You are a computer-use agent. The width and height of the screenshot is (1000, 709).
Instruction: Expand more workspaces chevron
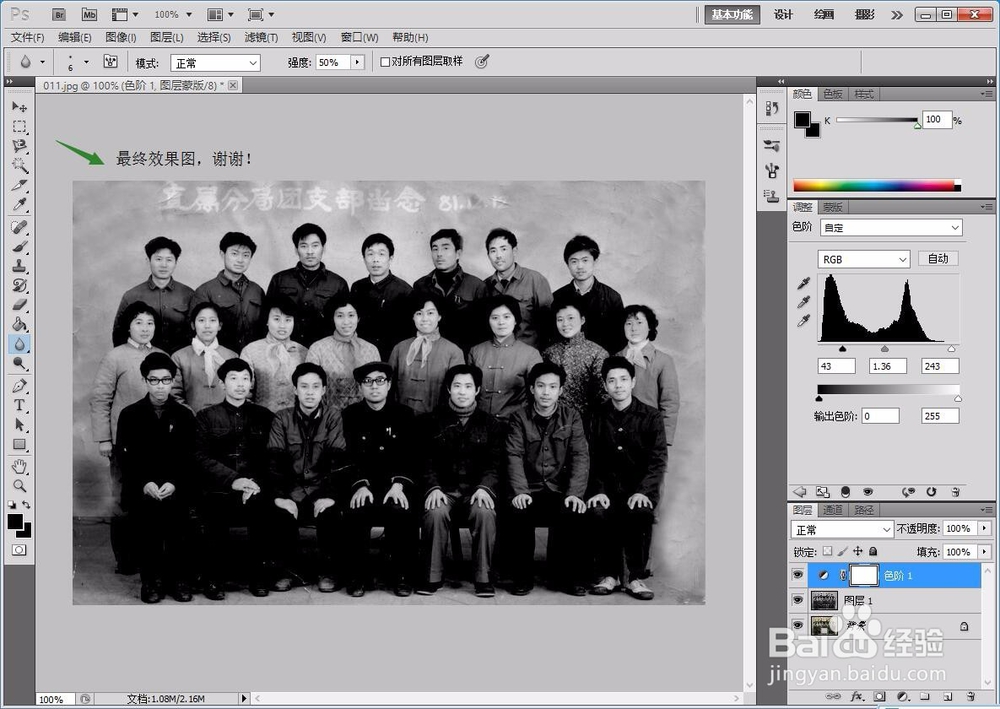(x=897, y=15)
